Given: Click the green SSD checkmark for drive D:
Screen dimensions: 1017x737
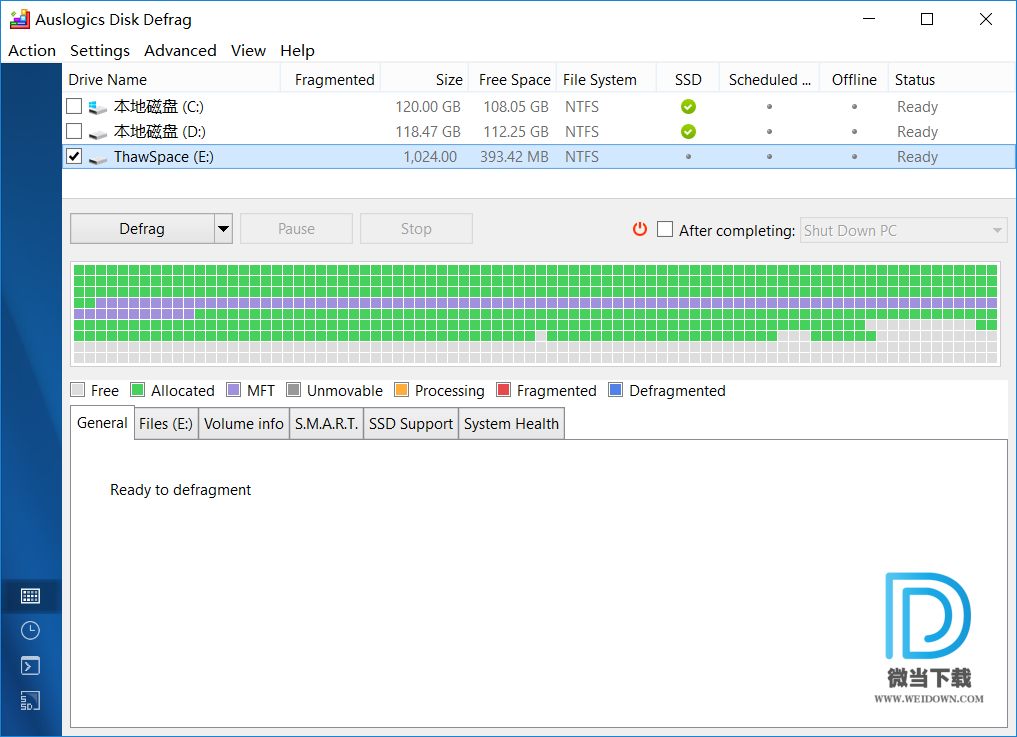Looking at the screenshot, I should click(x=688, y=132).
